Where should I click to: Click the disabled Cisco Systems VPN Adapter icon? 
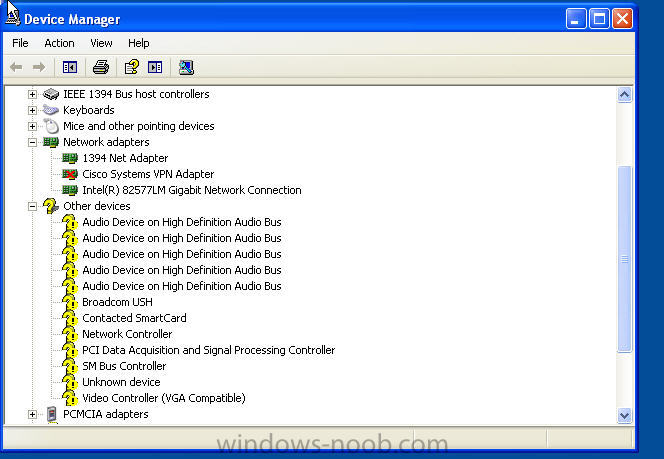pos(70,174)
